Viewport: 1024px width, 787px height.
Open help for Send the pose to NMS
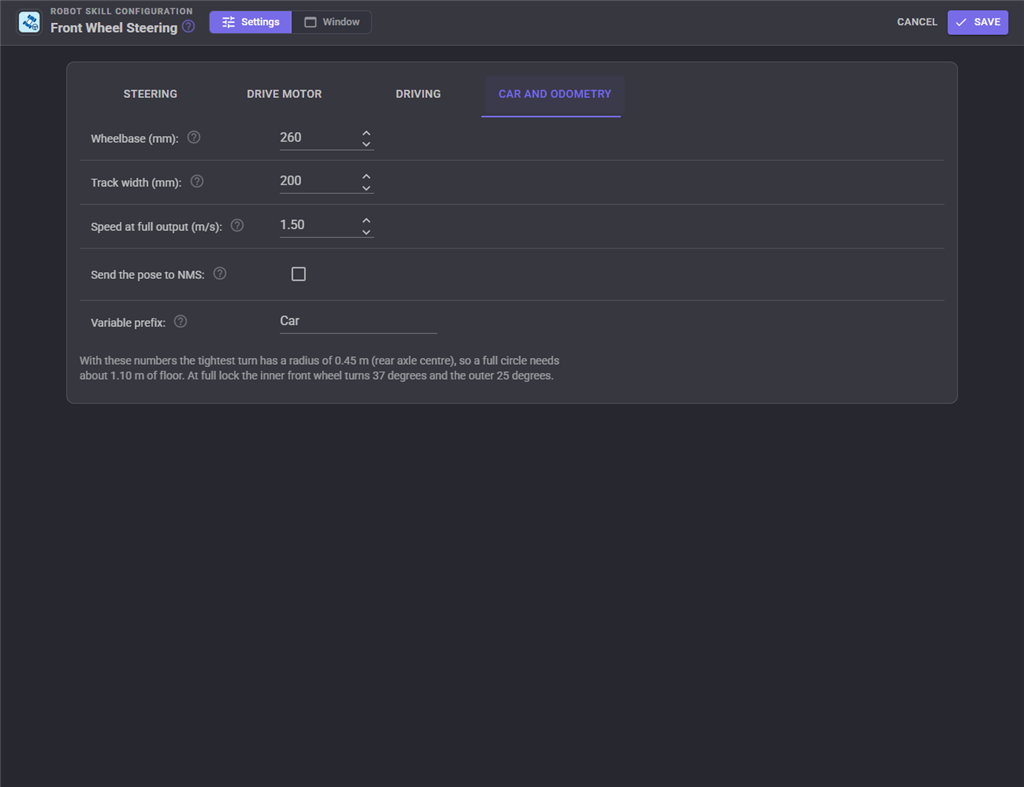(220, 274)
